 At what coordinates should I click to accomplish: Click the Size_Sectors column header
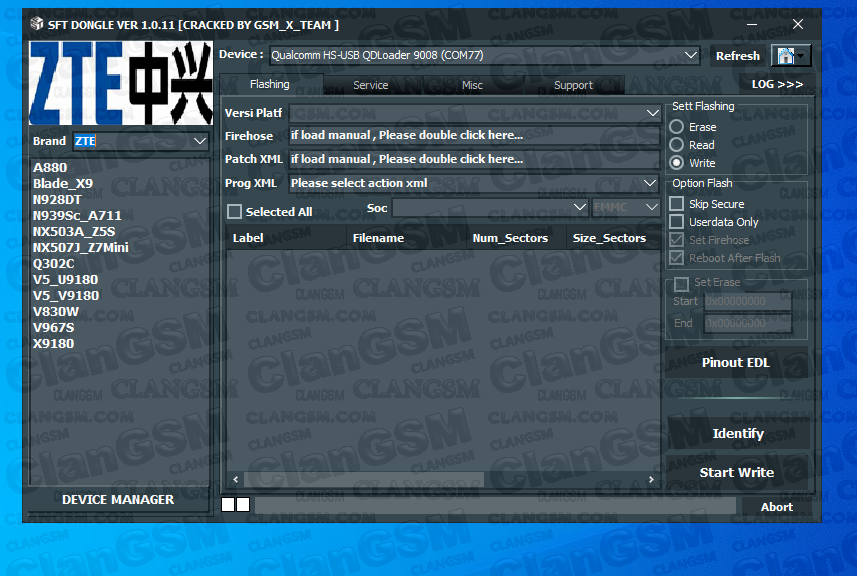click(612, 238)
